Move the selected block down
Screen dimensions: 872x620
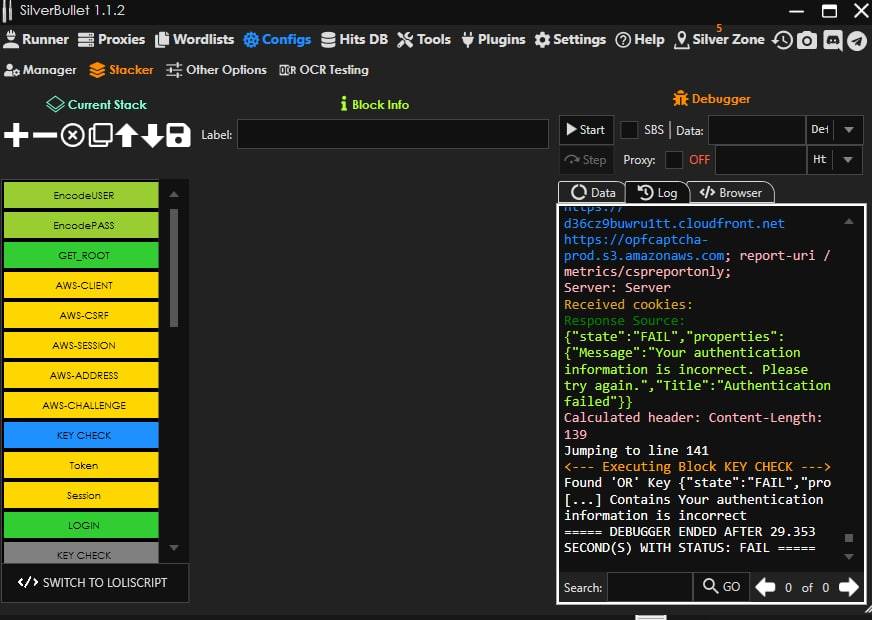(152, 136)
